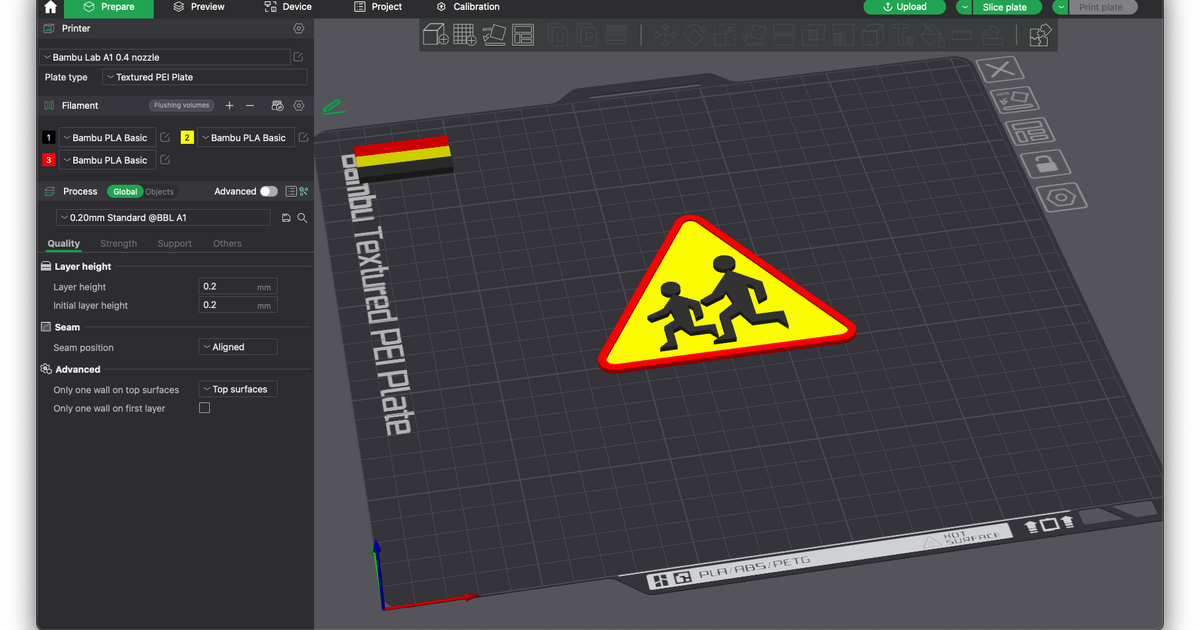Switch to the Preview tab

click(199, 7)
